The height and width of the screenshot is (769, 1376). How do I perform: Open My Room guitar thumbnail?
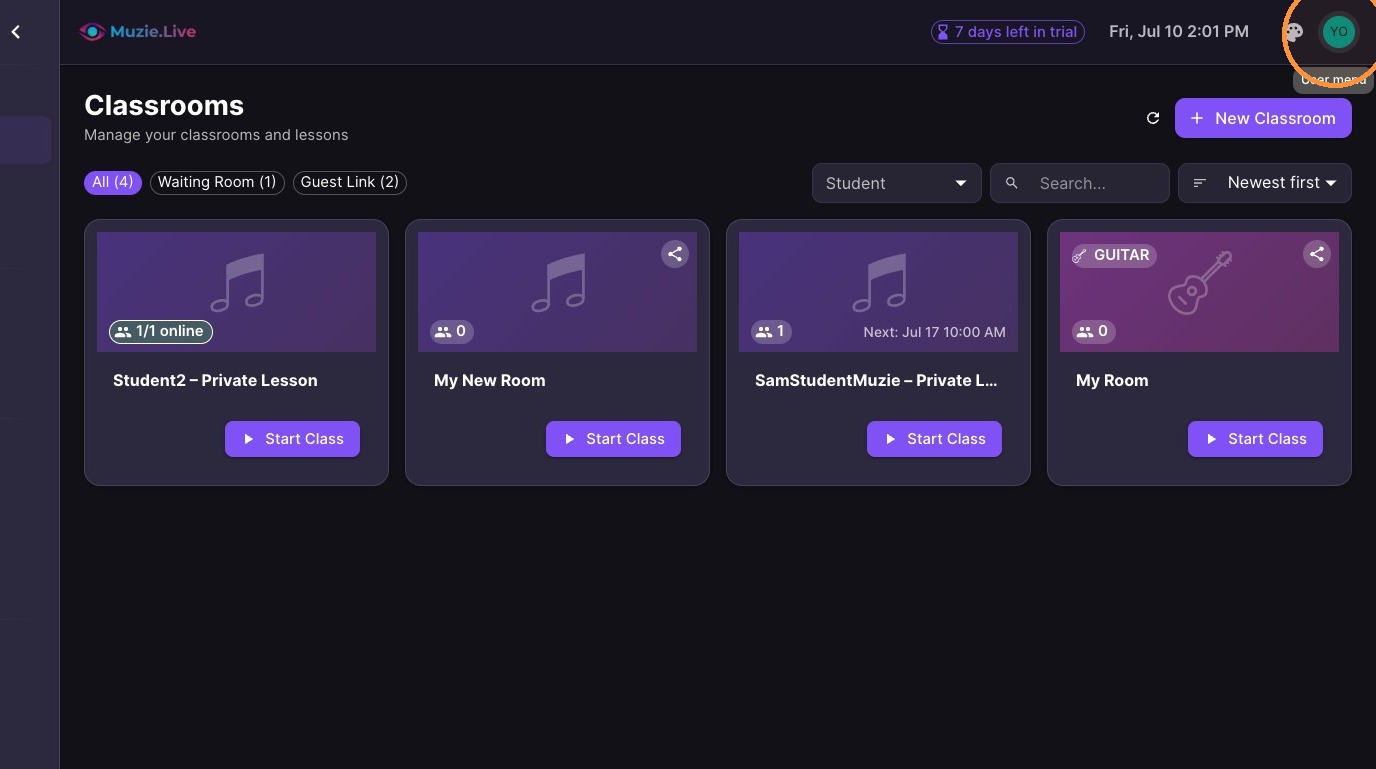pos(1199,292)
